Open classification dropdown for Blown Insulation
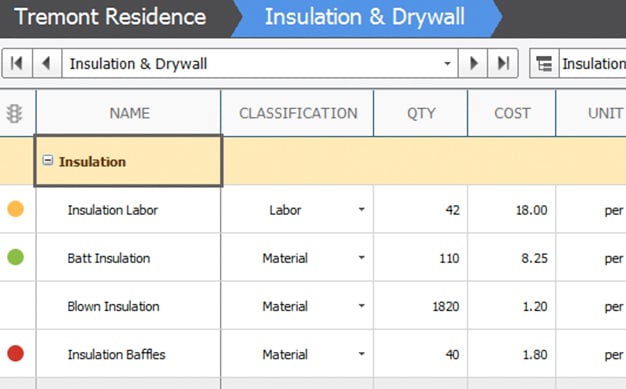626x389 pixels. [362, 306]
